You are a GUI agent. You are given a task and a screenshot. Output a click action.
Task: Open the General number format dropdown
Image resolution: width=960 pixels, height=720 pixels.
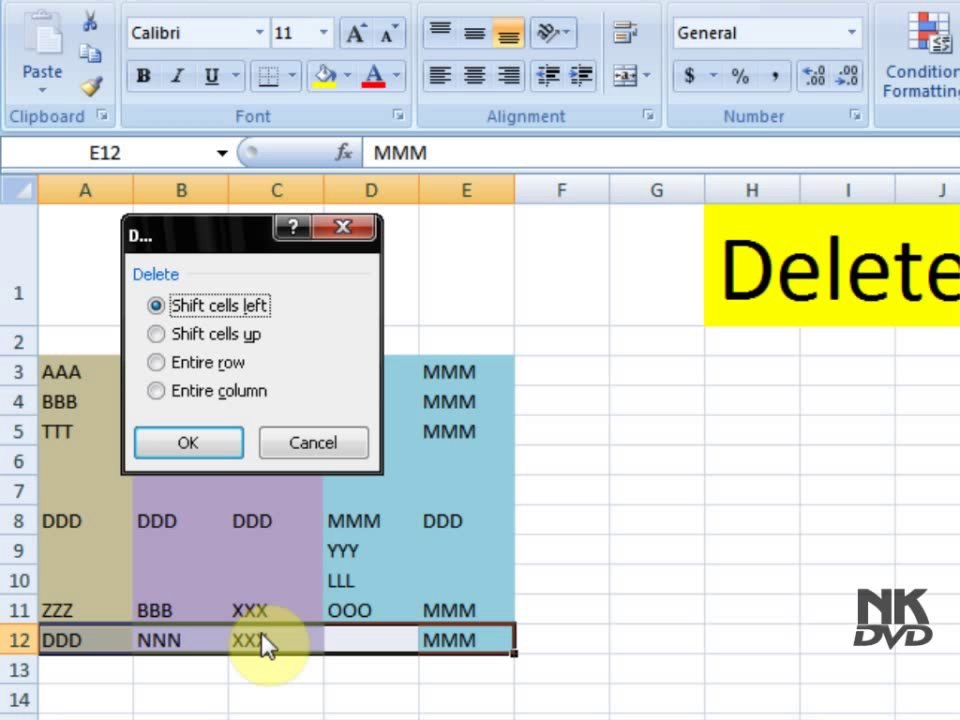pyautogui.click(x=852, y=32)
